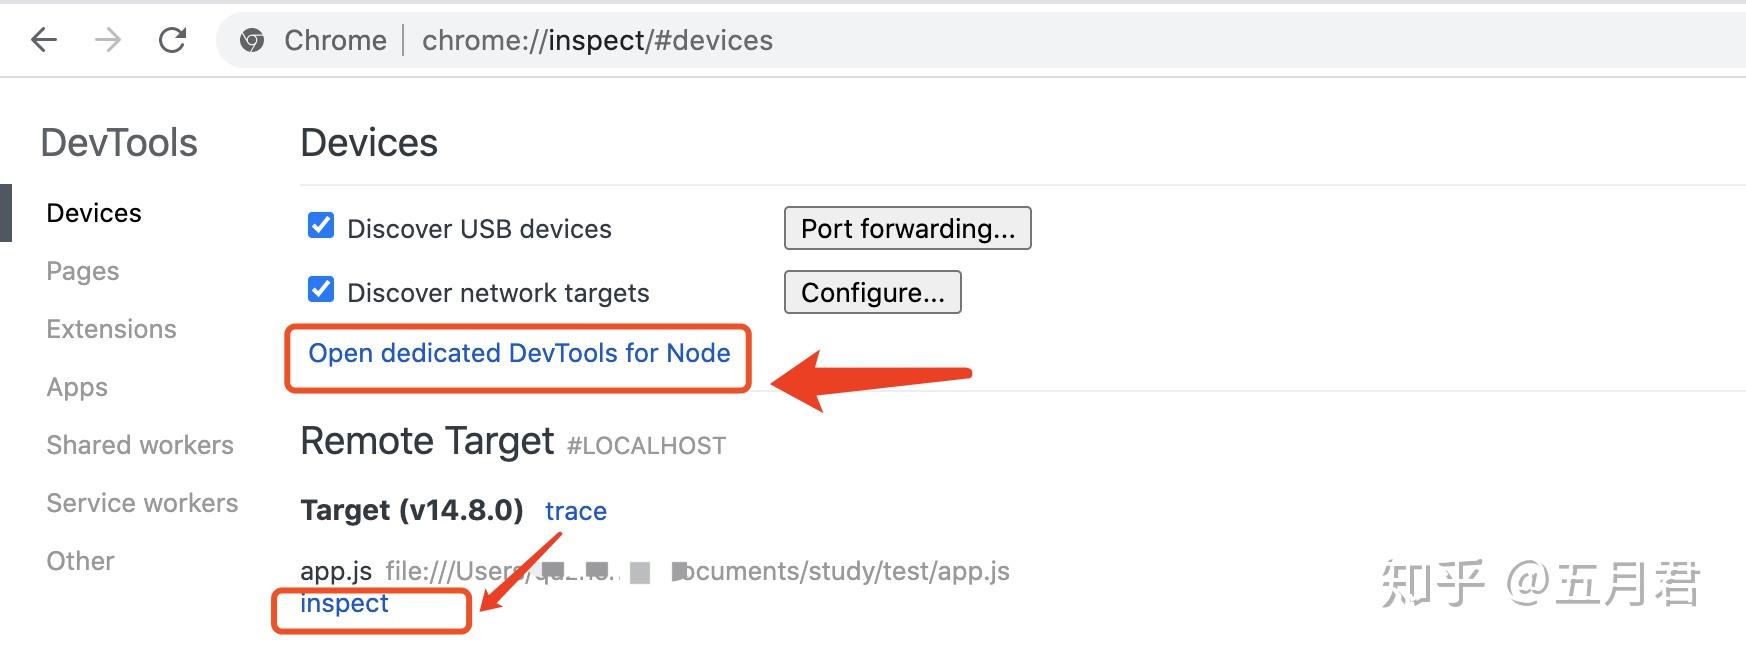
Task: Select Service workers in the sidebar
Action: (x=141, y=502)
